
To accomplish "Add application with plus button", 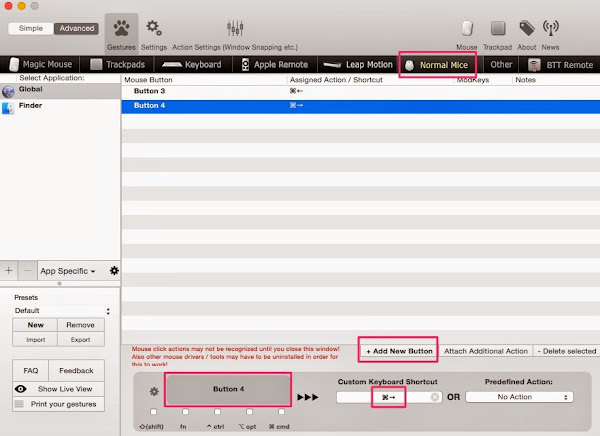I will (x=8, y=271).
